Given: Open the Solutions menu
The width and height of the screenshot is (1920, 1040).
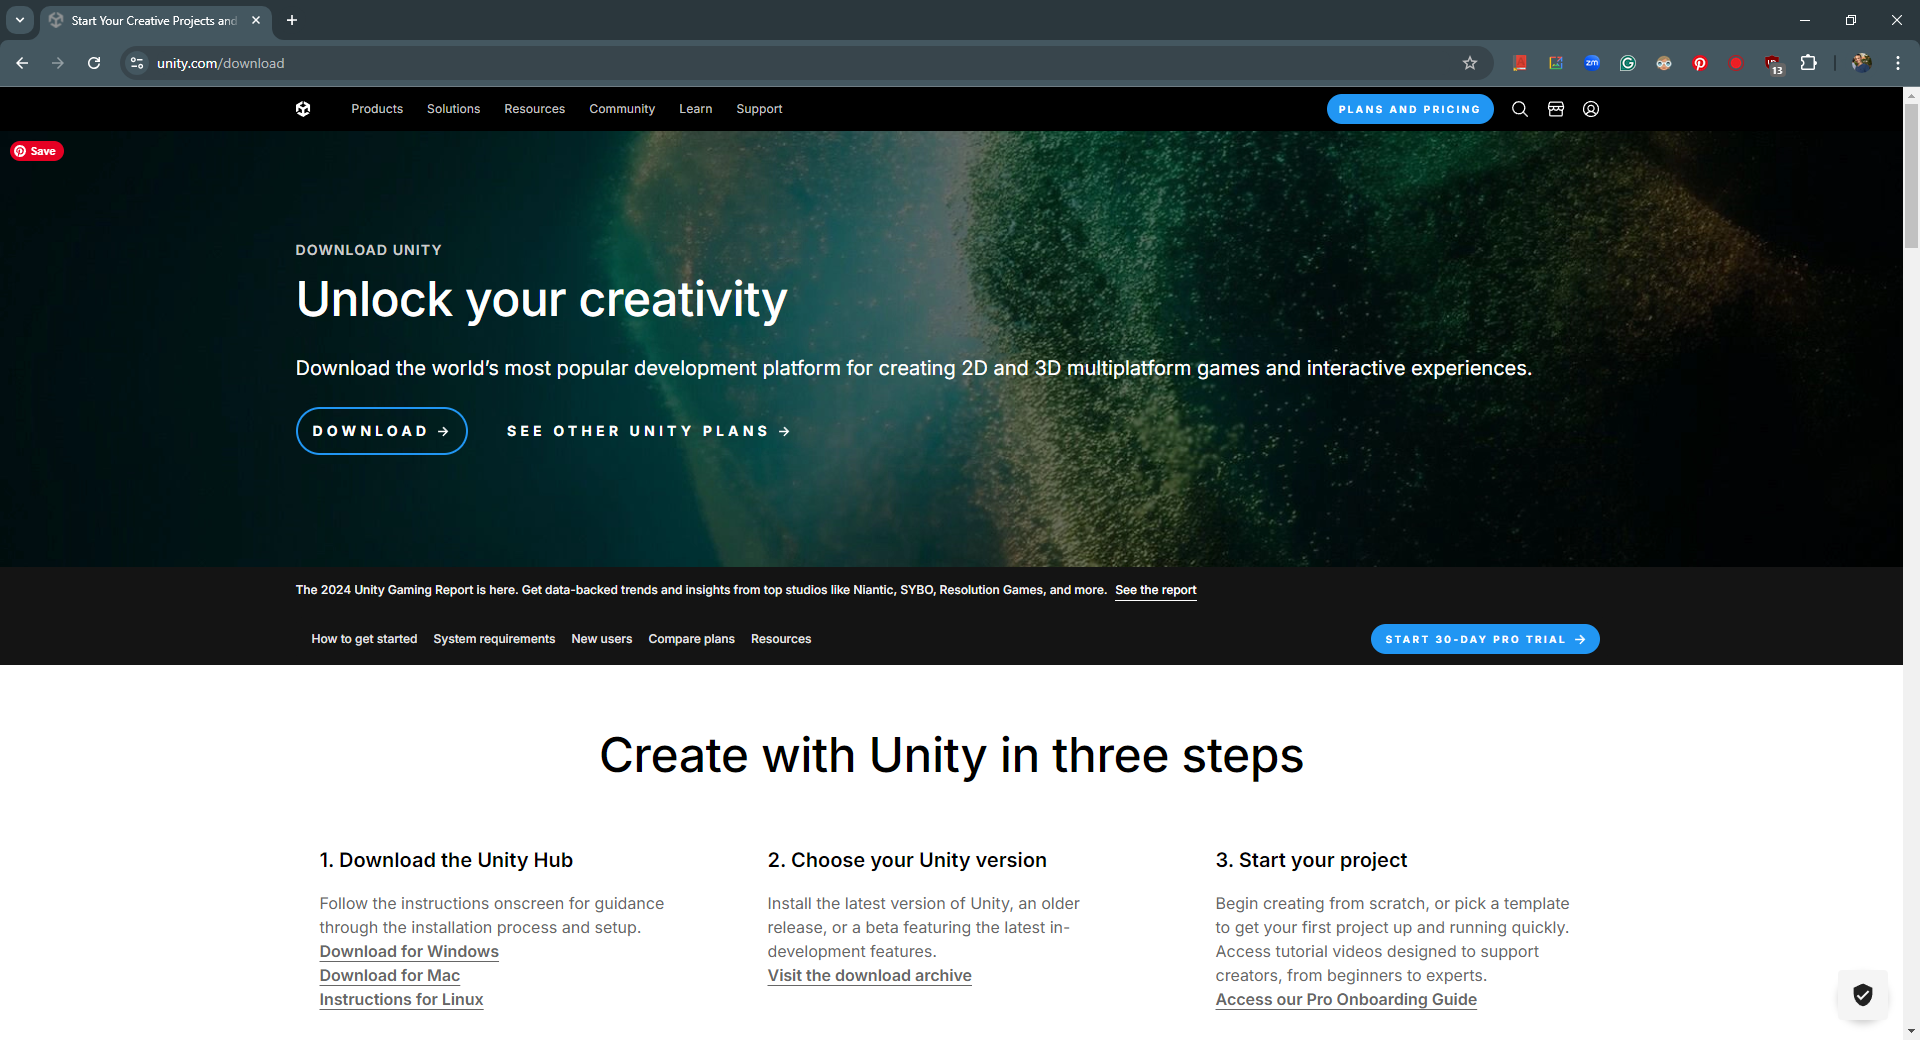Looking at the screenshot, I should pyautogui.click(x=453, y=109).
